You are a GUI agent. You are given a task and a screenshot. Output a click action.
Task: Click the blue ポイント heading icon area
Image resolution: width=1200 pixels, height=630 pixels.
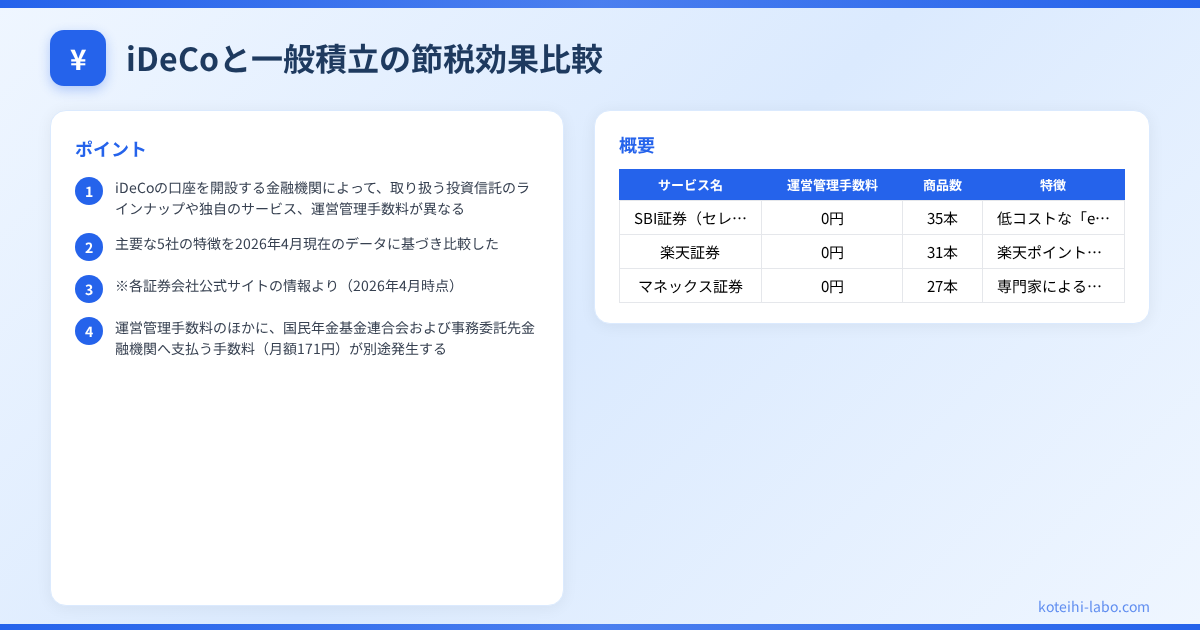click(x=106, y=148)
